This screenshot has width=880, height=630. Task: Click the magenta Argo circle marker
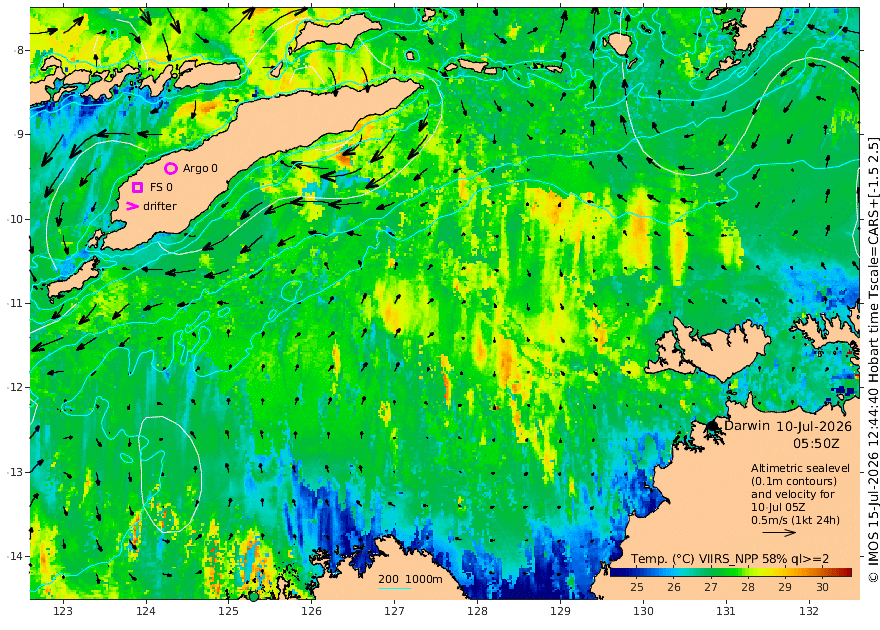point(171,168)
